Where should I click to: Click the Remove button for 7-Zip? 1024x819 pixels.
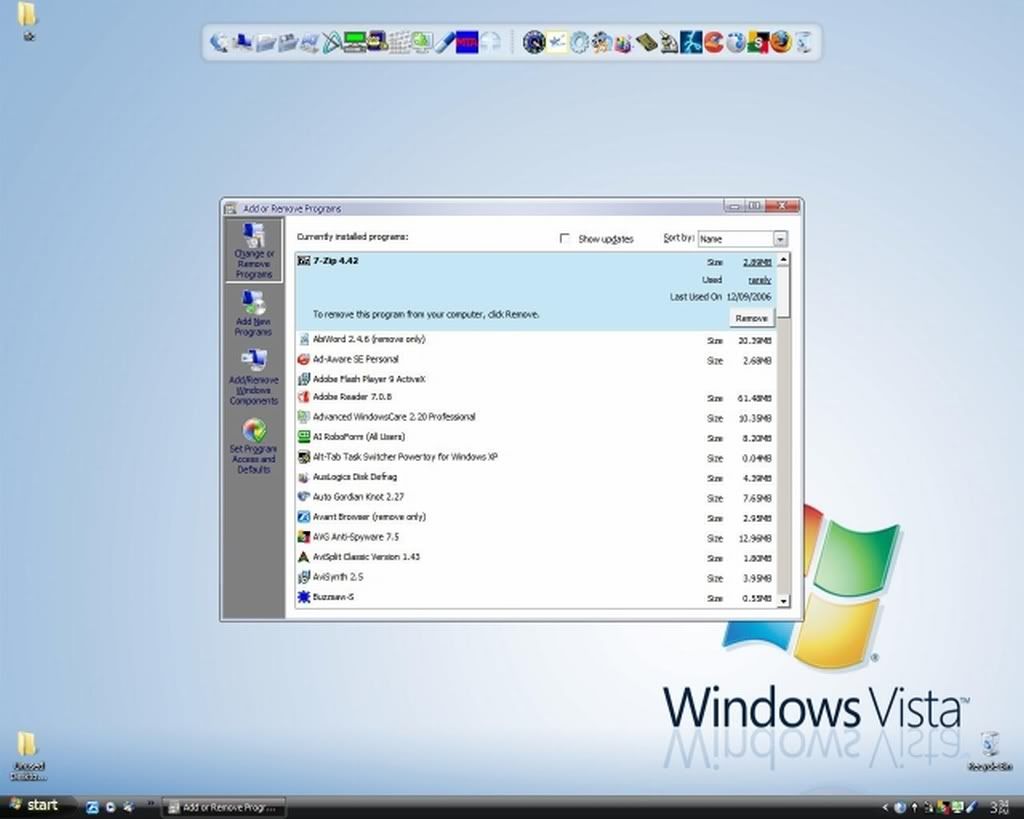pos(751,318)
